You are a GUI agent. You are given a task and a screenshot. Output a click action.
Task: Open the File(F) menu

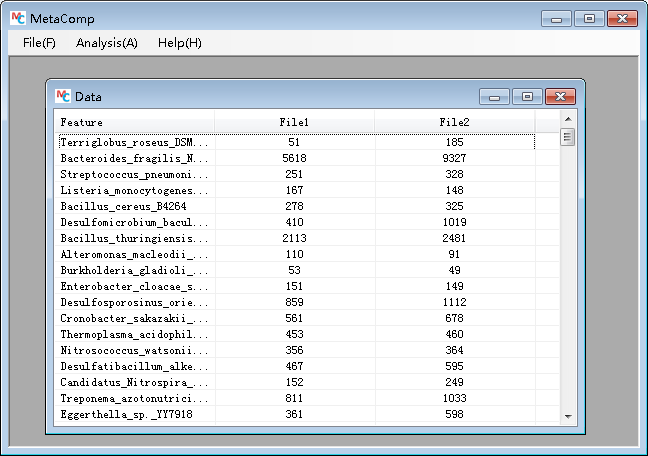pyautogui.click(x=39, y=43)
